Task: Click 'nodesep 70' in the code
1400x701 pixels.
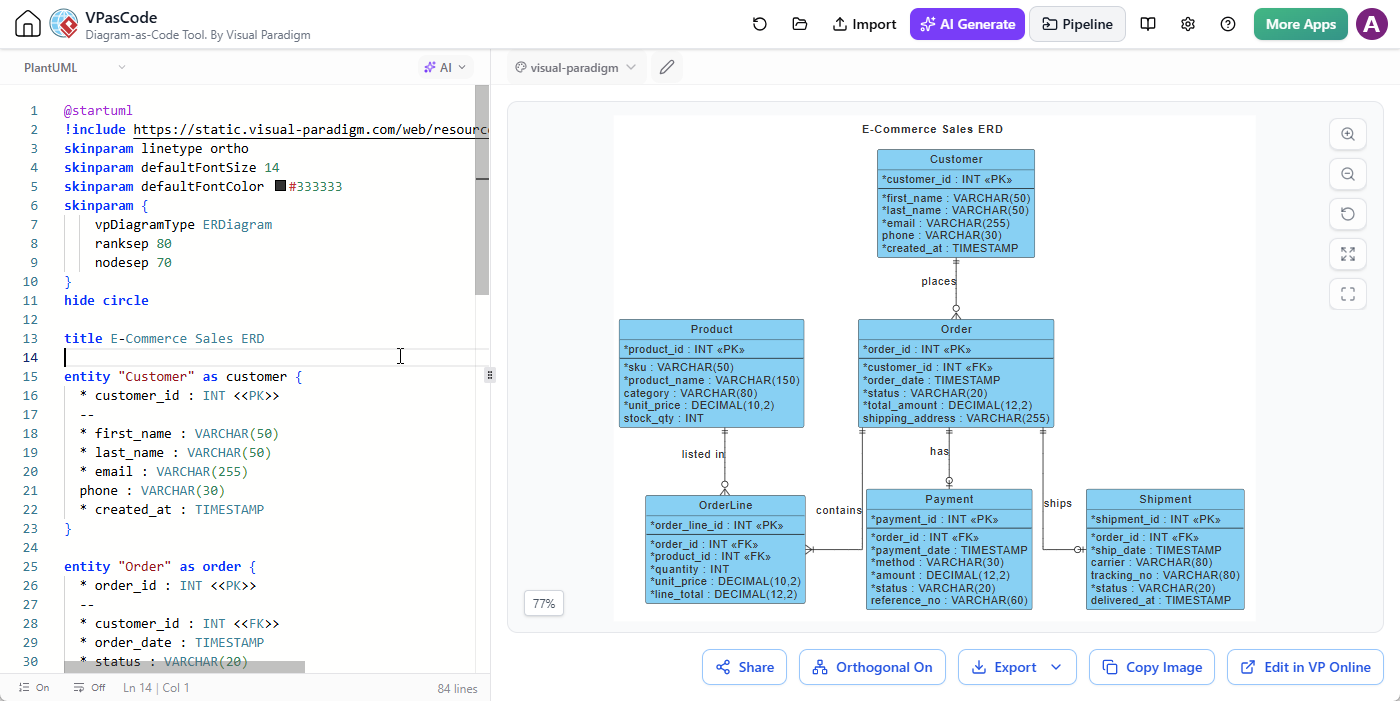Action: [133, 262]
